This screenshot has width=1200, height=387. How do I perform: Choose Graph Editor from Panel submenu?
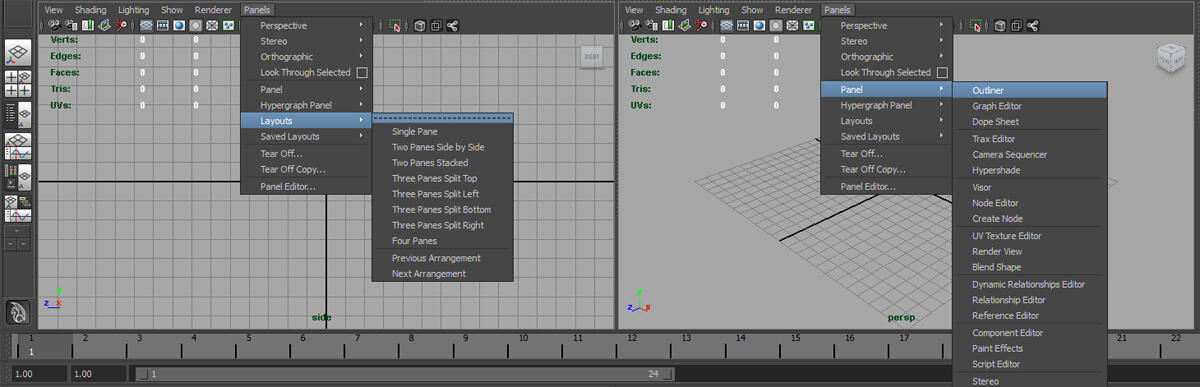(x=1030, y=106)
